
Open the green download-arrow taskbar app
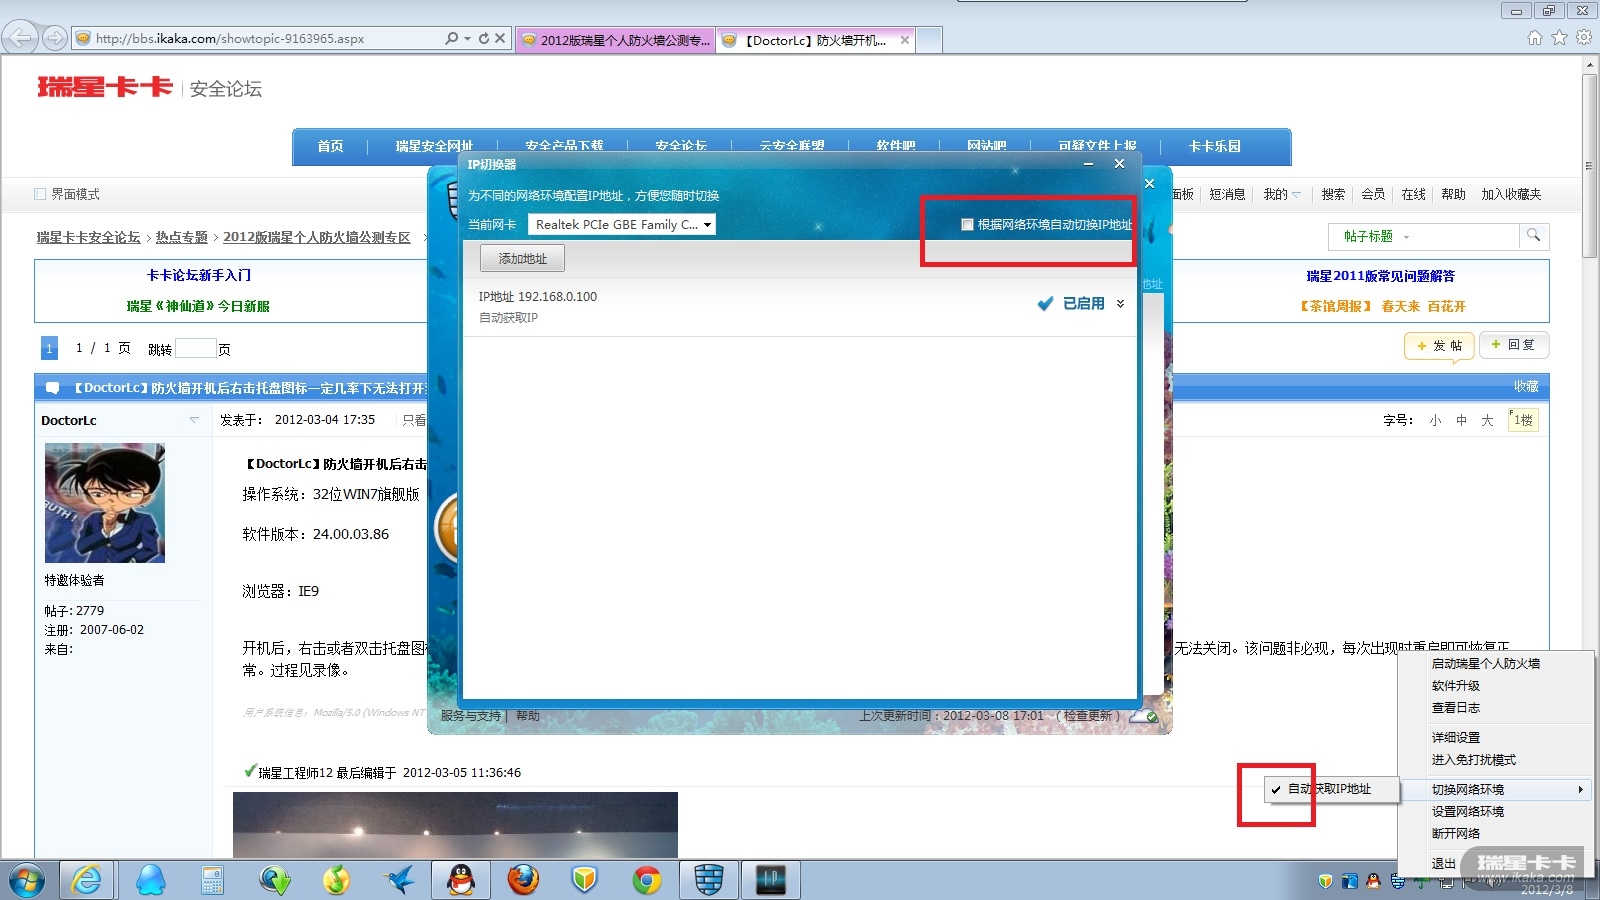point(275,880)
